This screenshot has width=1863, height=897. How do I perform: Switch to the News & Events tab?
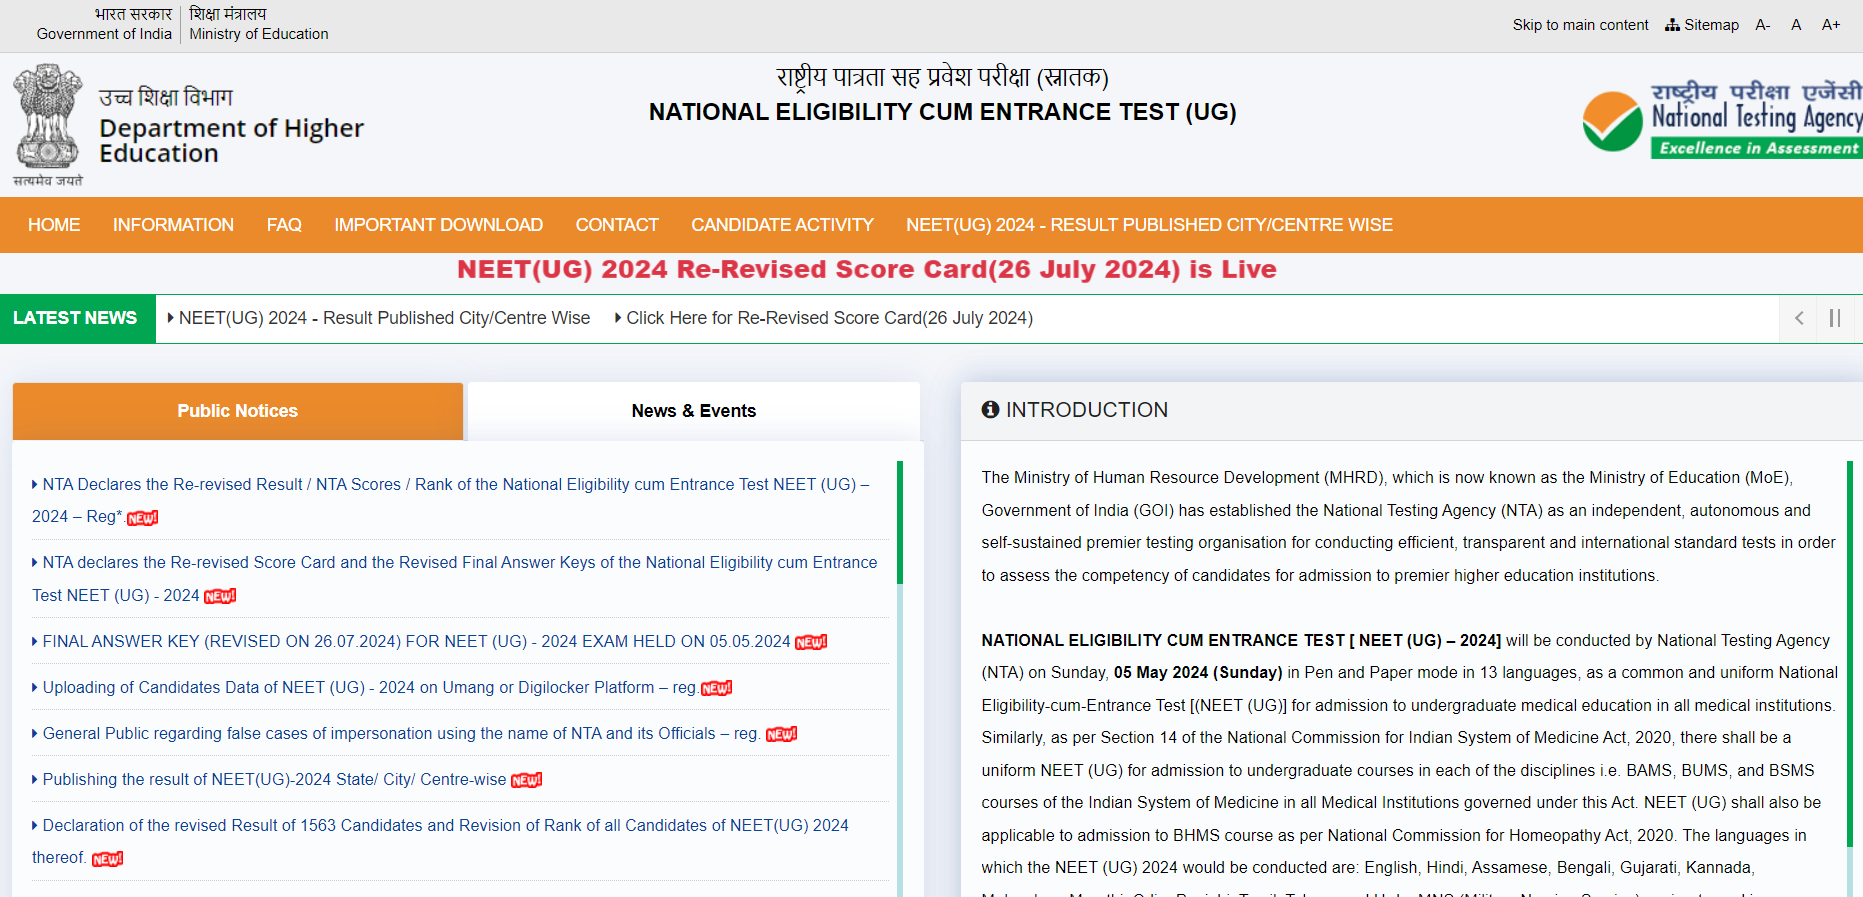(694, 411)
